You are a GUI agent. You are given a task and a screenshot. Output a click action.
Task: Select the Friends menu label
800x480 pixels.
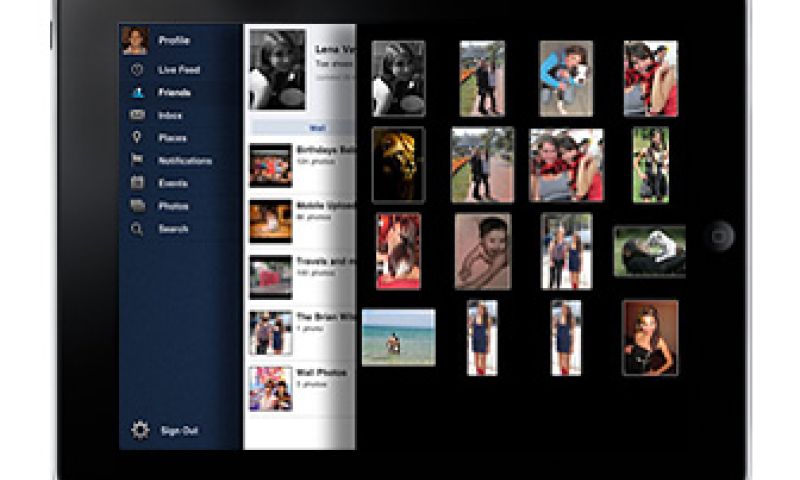coord(173,93)
